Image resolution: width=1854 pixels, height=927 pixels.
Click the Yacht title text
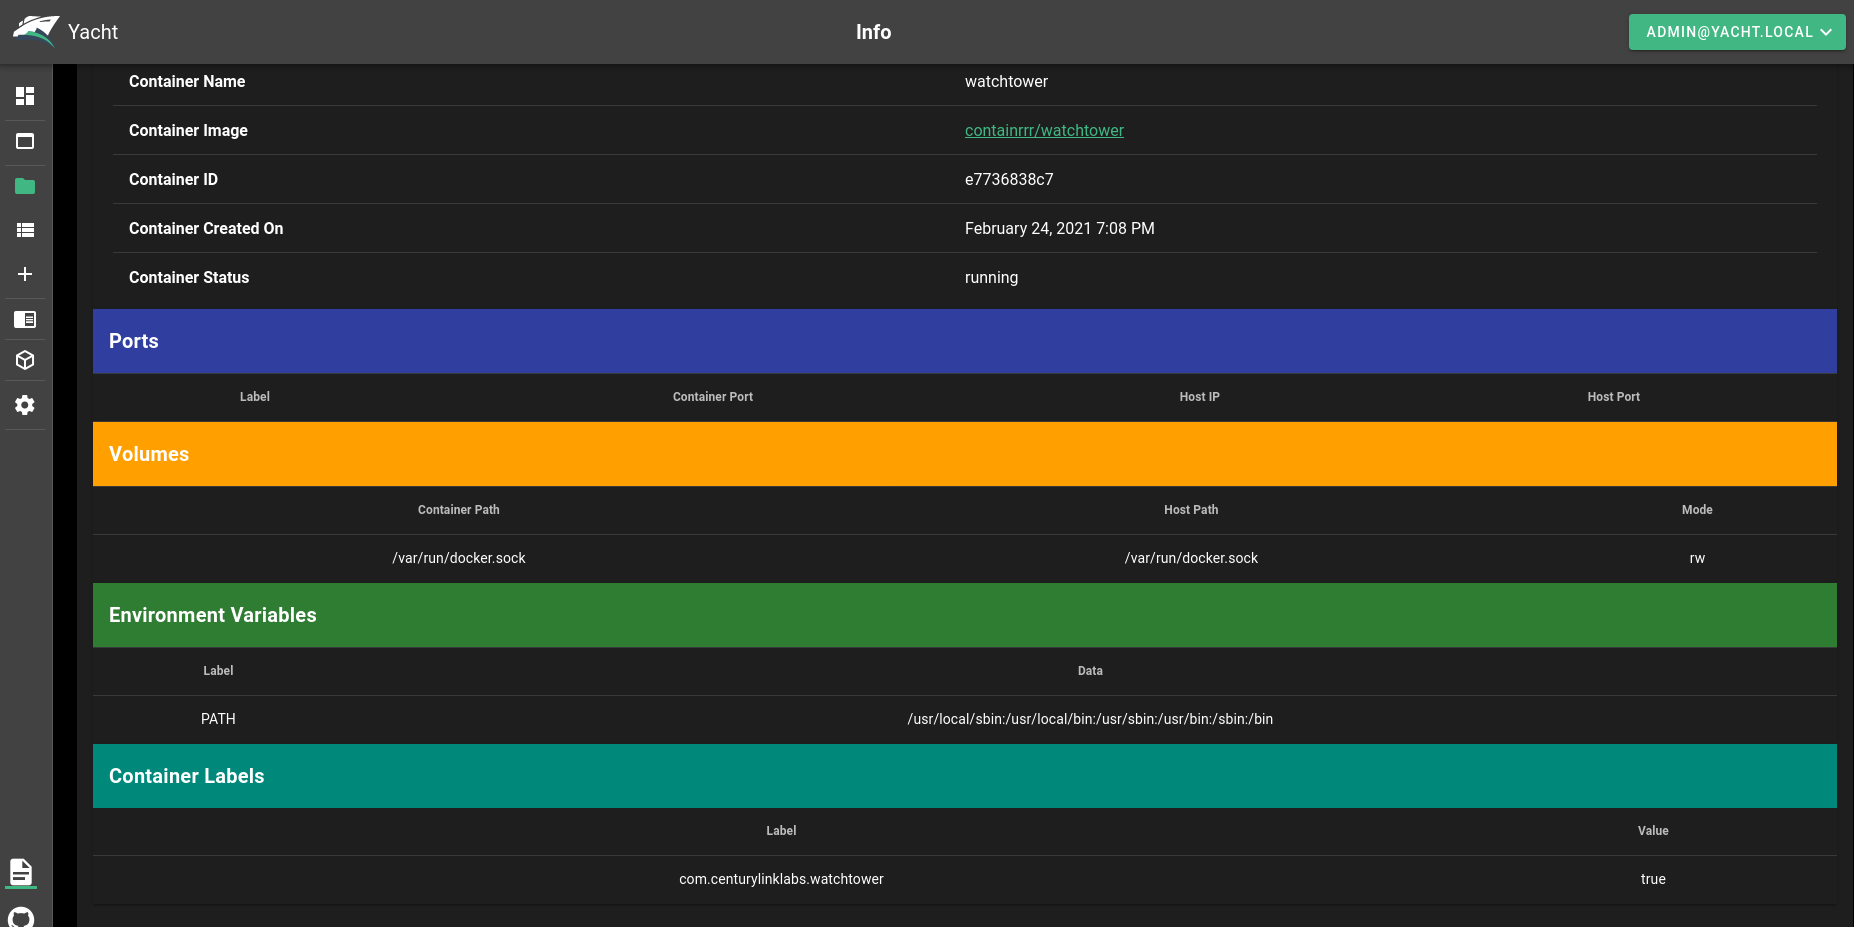pos(93,32)
